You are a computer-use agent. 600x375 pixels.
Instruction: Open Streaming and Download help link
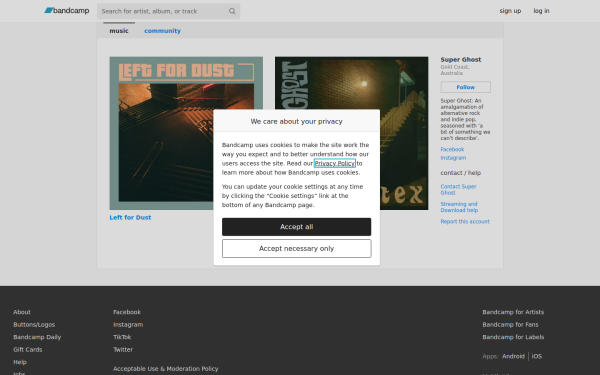(459, 207)
